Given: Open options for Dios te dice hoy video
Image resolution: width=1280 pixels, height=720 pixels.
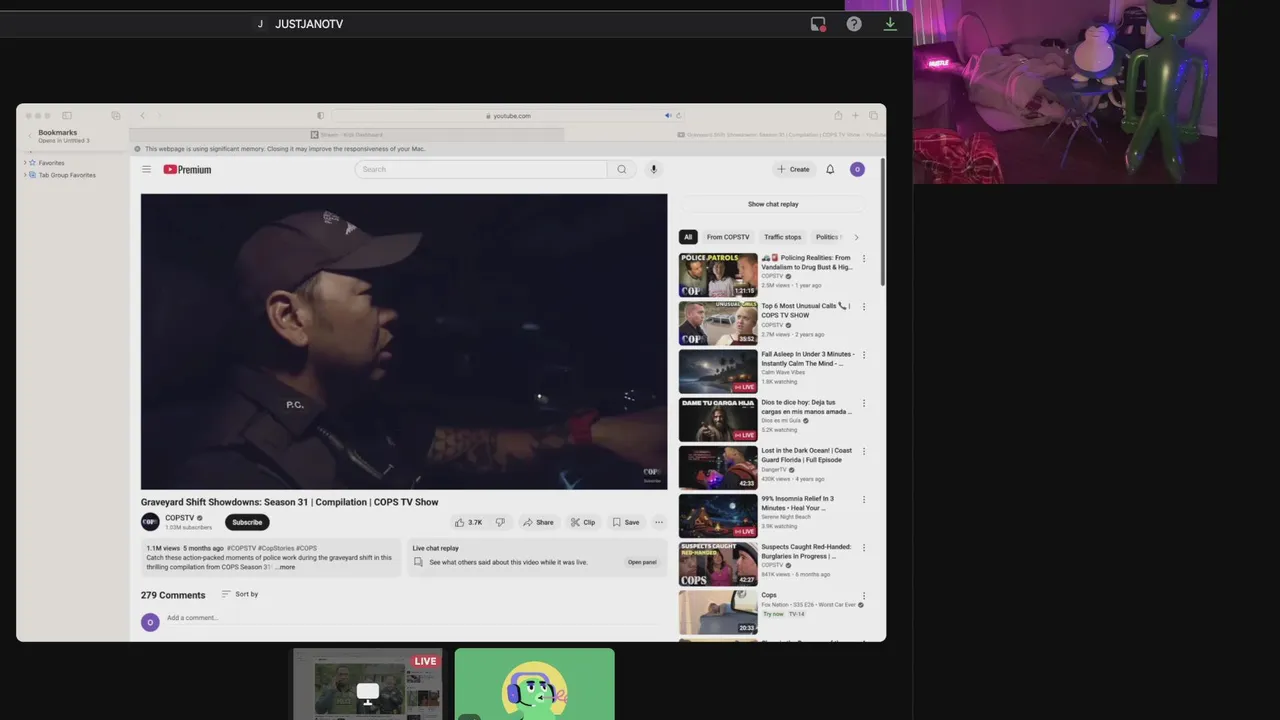Looking at the screenshot, I should point(864,402).
